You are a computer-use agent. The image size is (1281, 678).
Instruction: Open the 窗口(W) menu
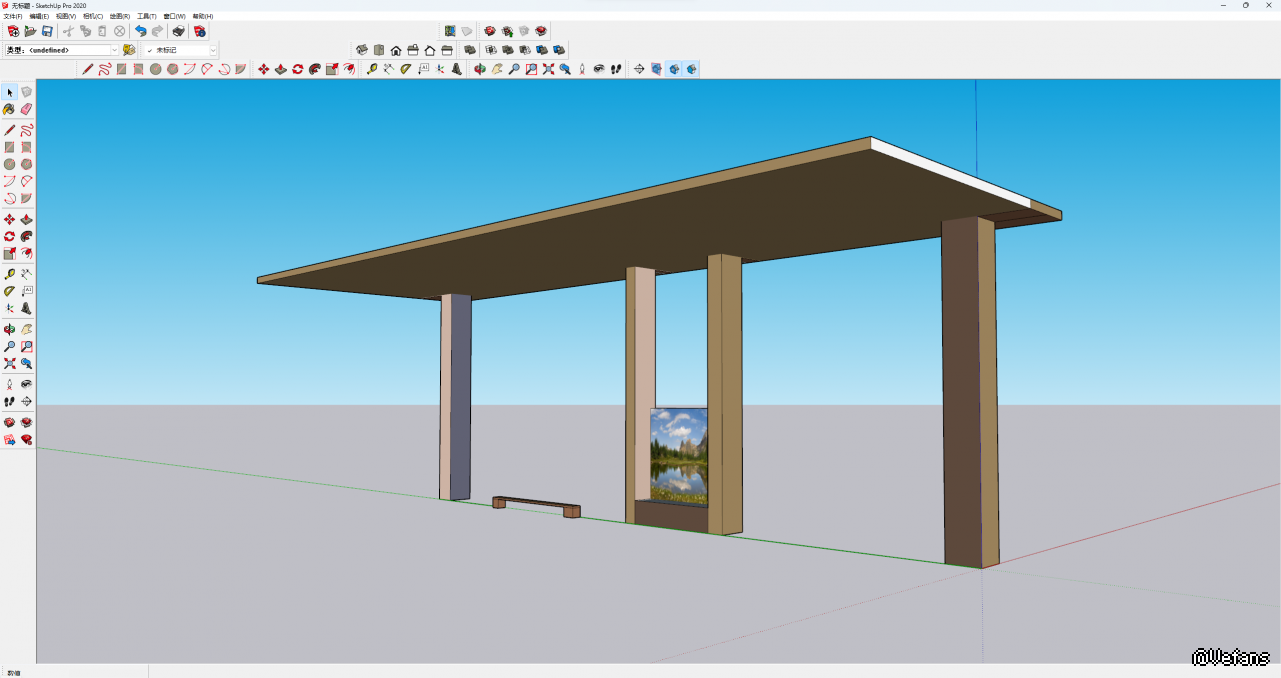[174, 16]
